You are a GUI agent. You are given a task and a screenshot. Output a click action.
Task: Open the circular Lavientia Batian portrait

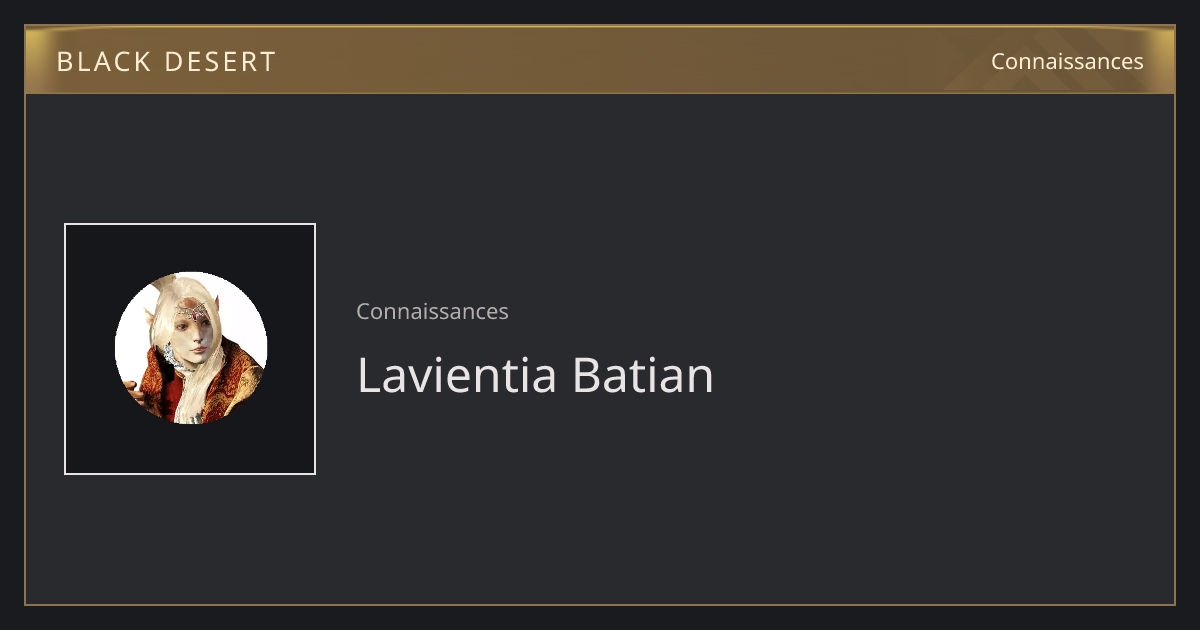pos(191,348)
